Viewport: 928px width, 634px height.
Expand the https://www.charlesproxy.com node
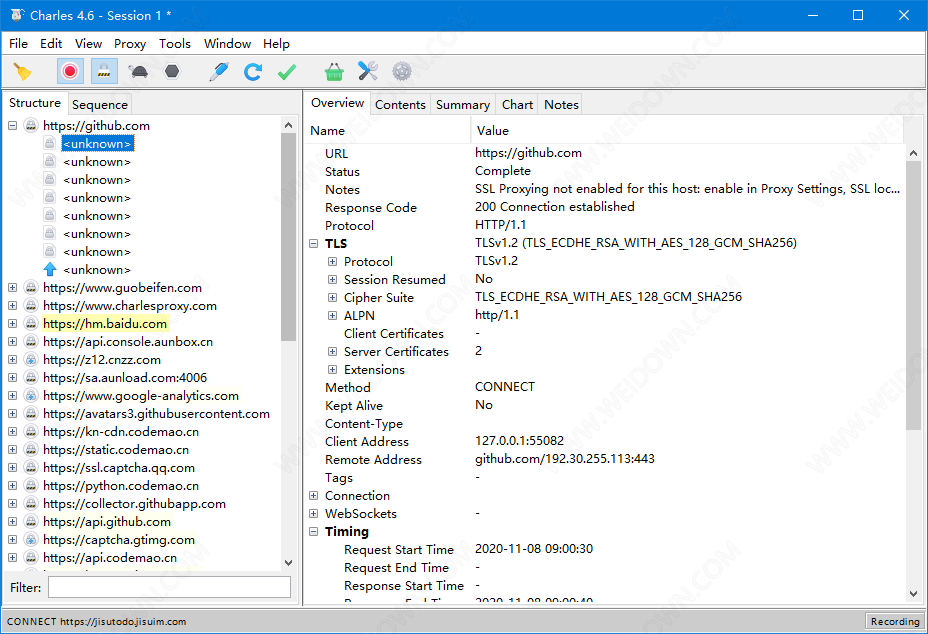[12, 305]
